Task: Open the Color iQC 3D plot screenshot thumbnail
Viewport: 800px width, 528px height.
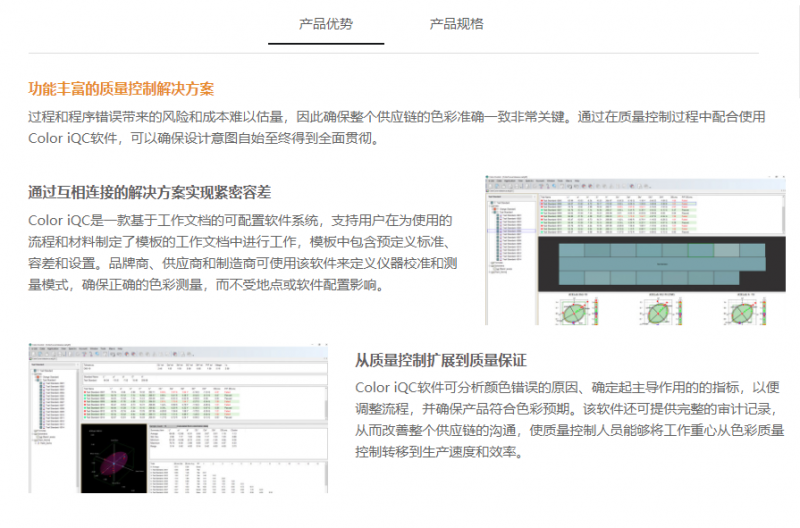Action: (x=178, y=418)
